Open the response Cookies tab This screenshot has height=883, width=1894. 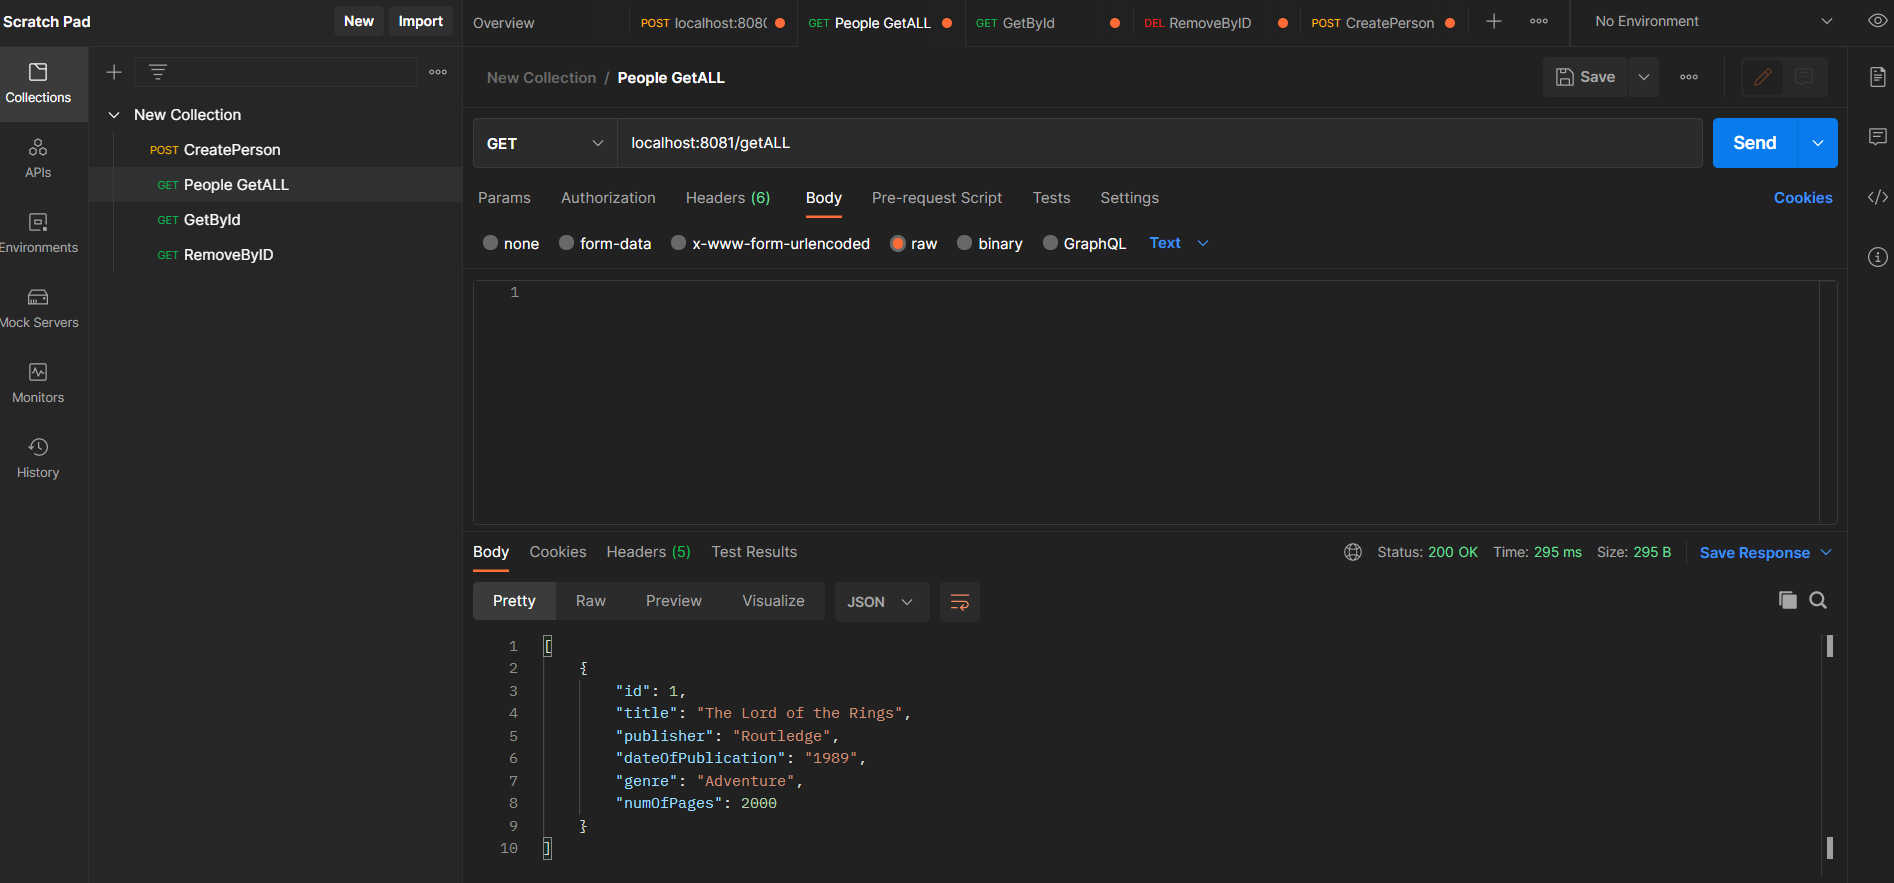(558, 552)
